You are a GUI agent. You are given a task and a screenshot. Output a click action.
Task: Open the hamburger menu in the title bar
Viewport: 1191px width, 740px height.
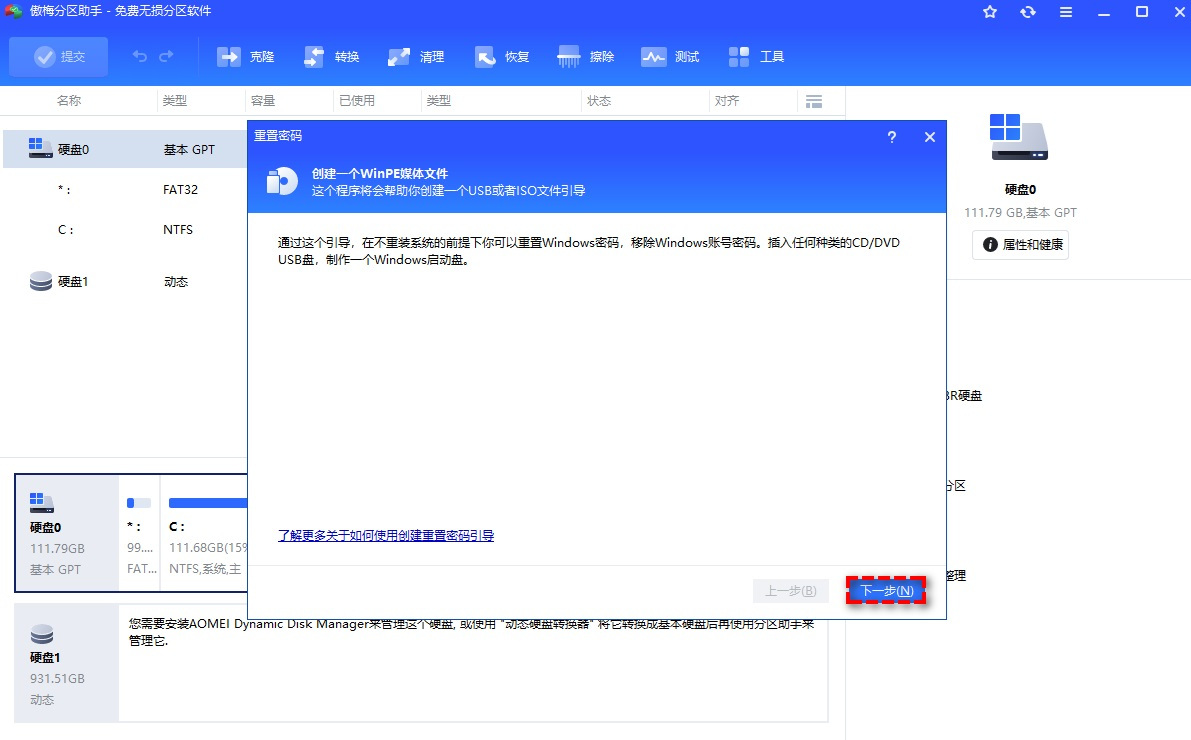tap(1065, 12)
